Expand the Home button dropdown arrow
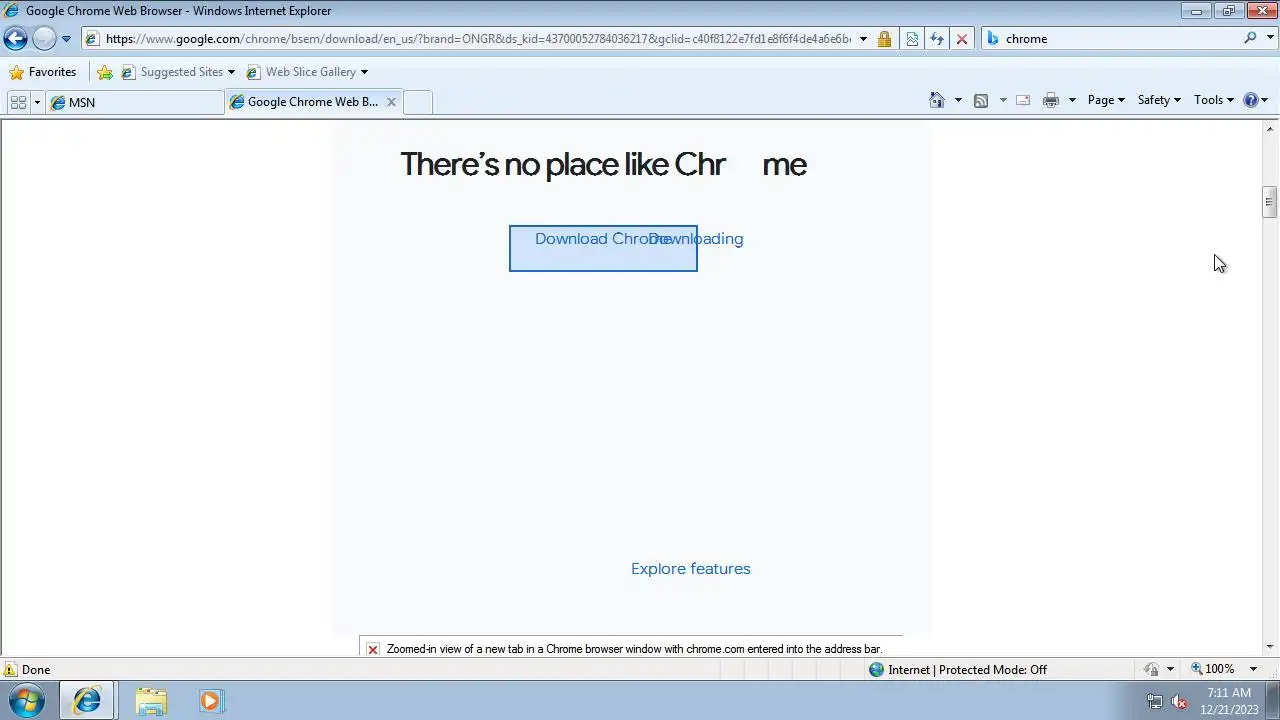 coord(958,100)
